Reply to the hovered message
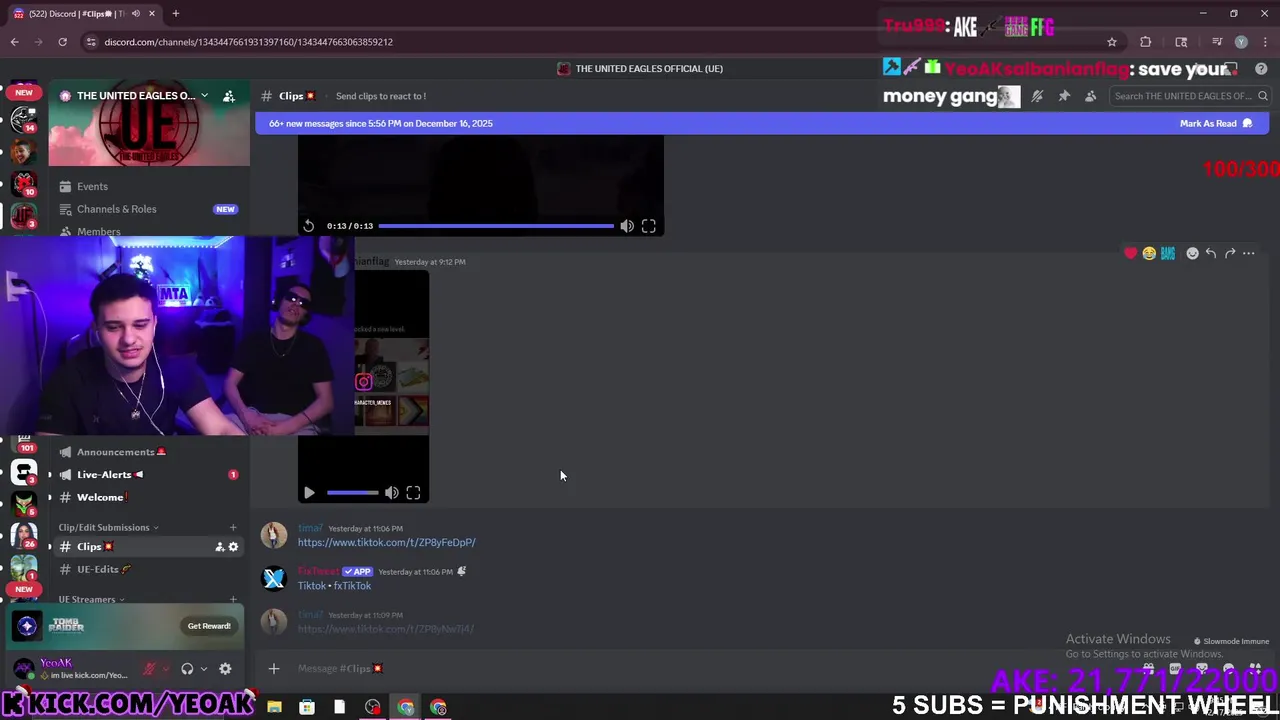Viewport: 1280px width, 720px height. [x=1211, y=254]
